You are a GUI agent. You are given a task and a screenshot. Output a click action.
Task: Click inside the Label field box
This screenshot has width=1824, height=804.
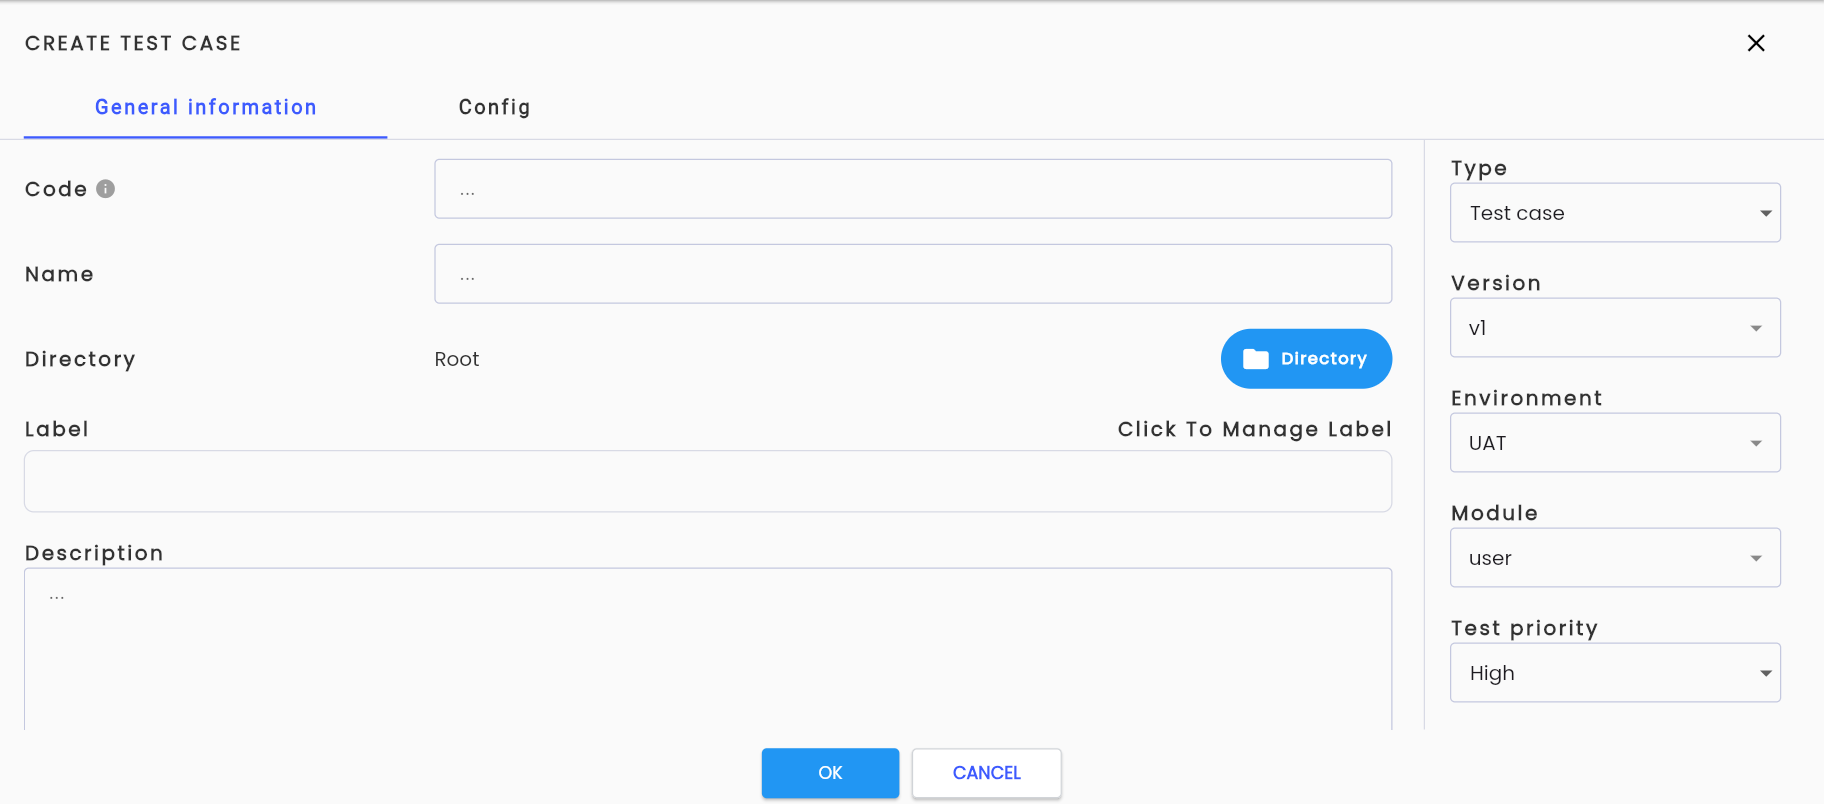pos(708,481)
